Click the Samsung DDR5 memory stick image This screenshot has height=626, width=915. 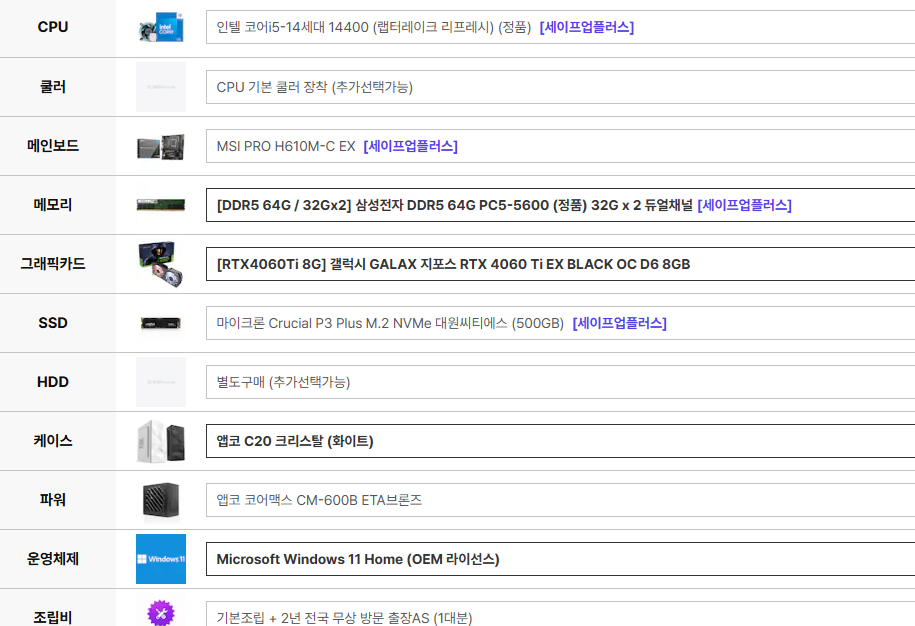[x=161, y=205]
